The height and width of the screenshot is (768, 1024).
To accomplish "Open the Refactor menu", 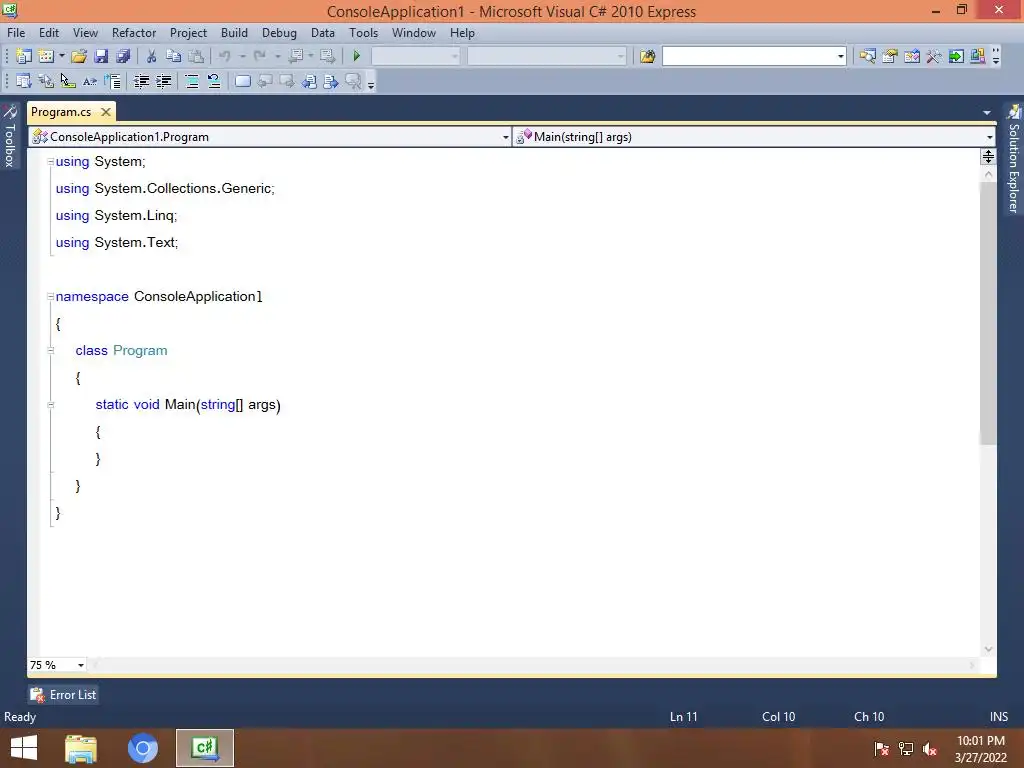I will [x=134, y=33].
